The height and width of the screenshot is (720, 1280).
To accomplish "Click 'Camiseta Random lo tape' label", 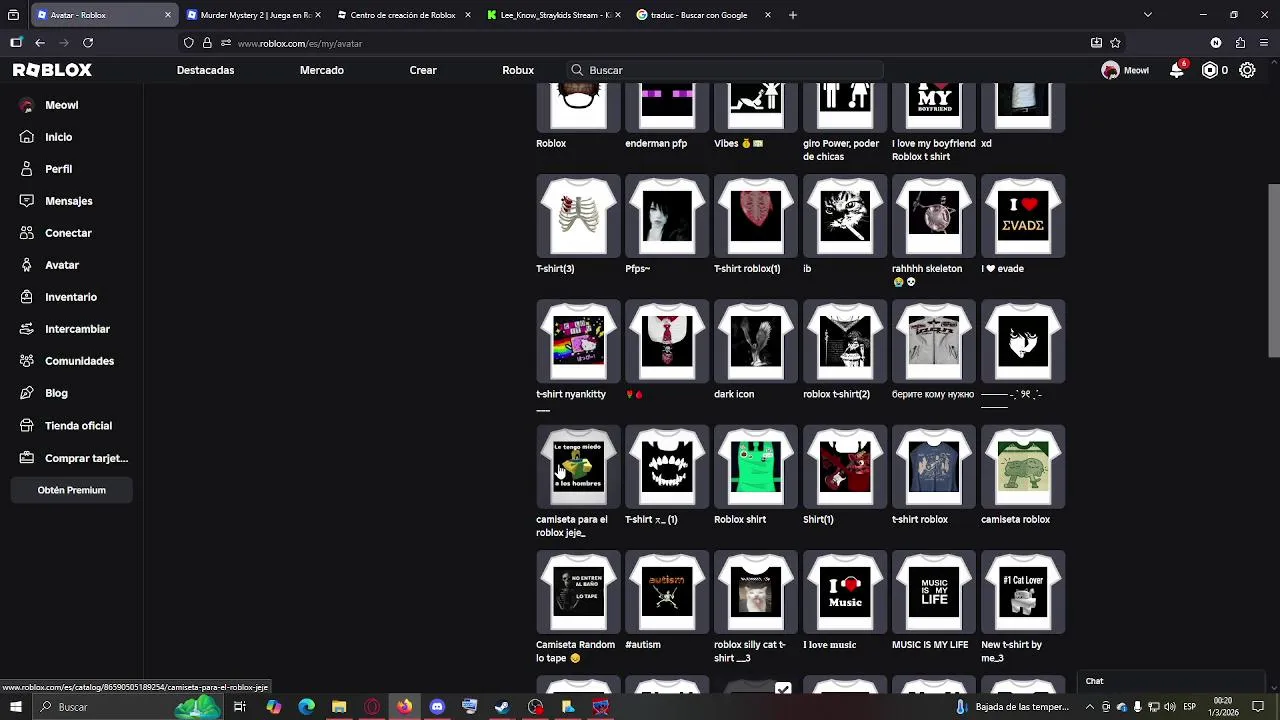I will 575,651.
